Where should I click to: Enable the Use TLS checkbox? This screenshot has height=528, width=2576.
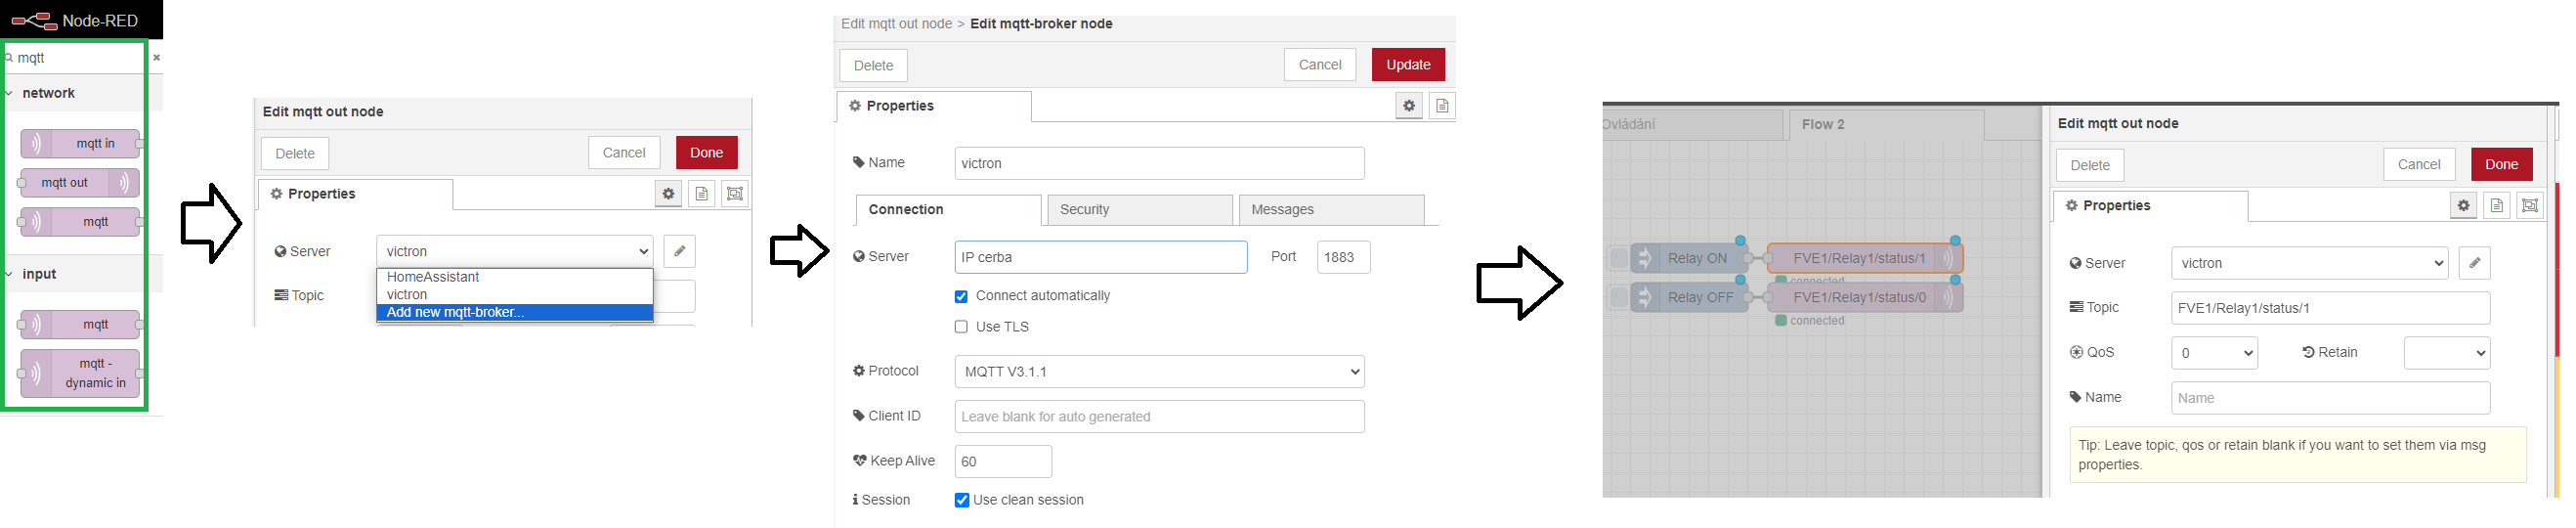pyautogui.click(x=961, y=327)
